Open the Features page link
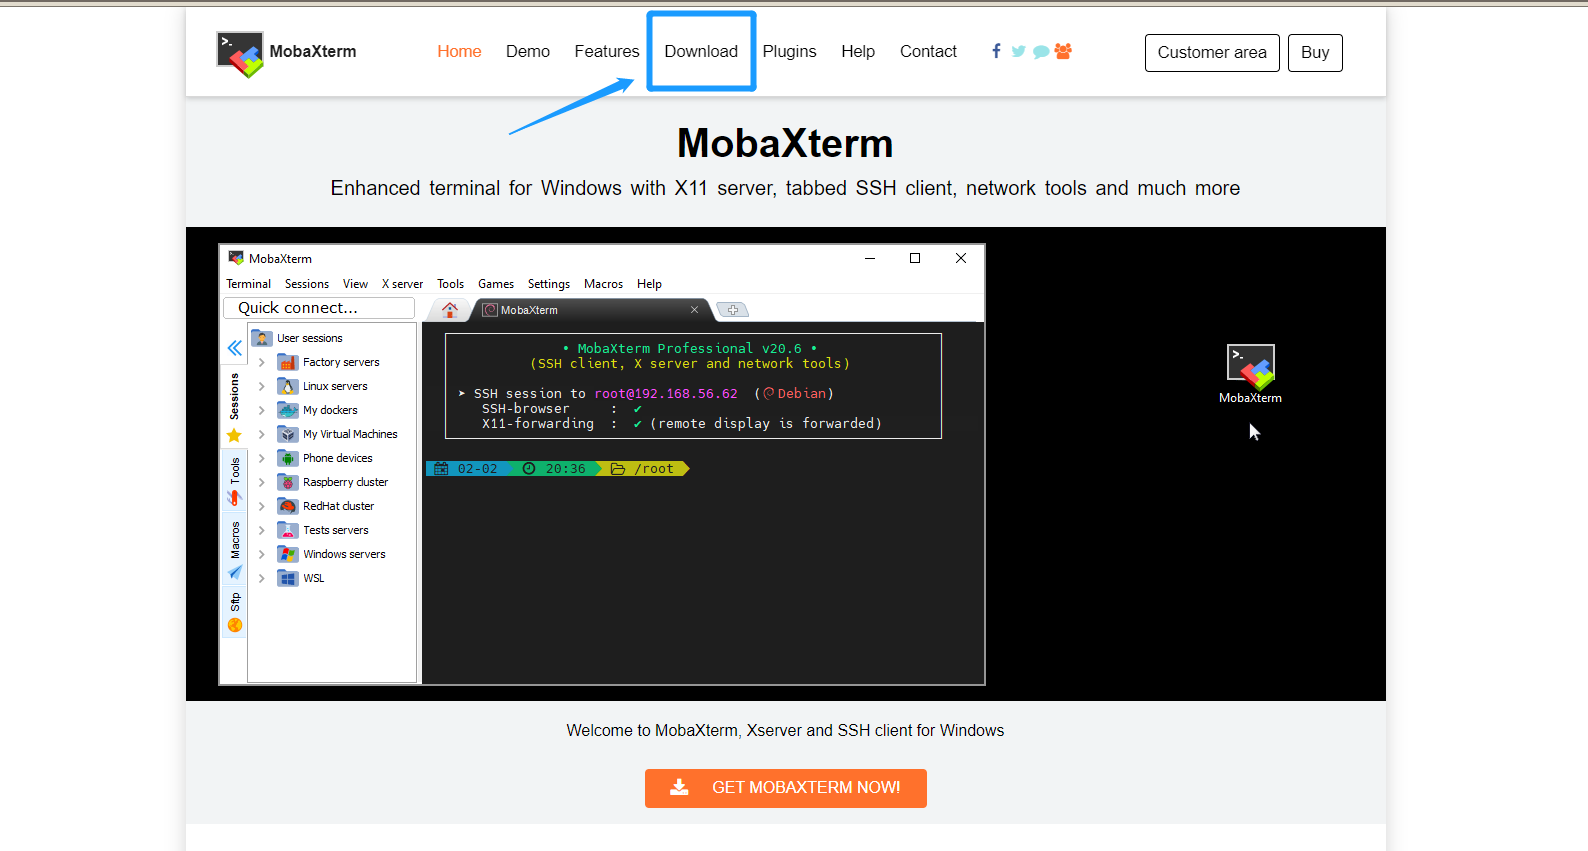1588x851 pixels. coord(607,51)
